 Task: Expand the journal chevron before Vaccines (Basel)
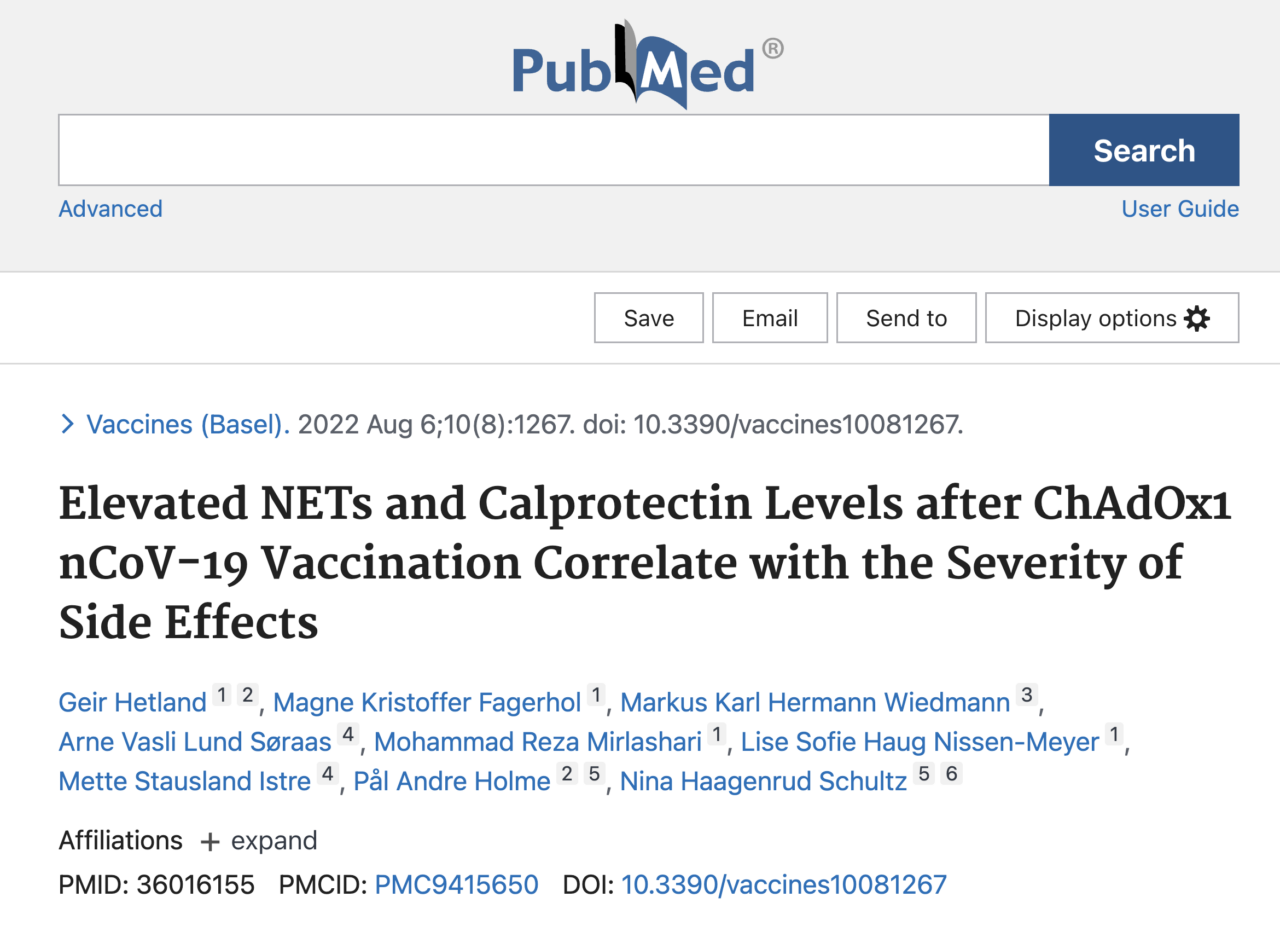[67, 425]
